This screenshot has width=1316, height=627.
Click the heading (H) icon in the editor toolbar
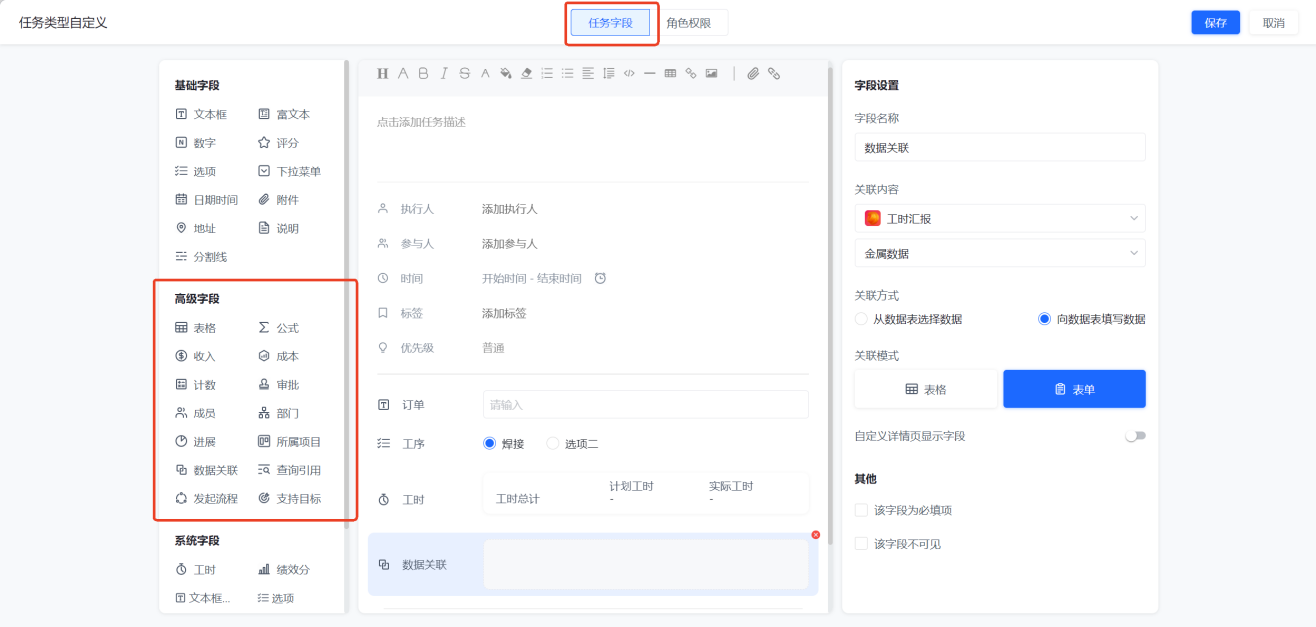tap(382, 73)
